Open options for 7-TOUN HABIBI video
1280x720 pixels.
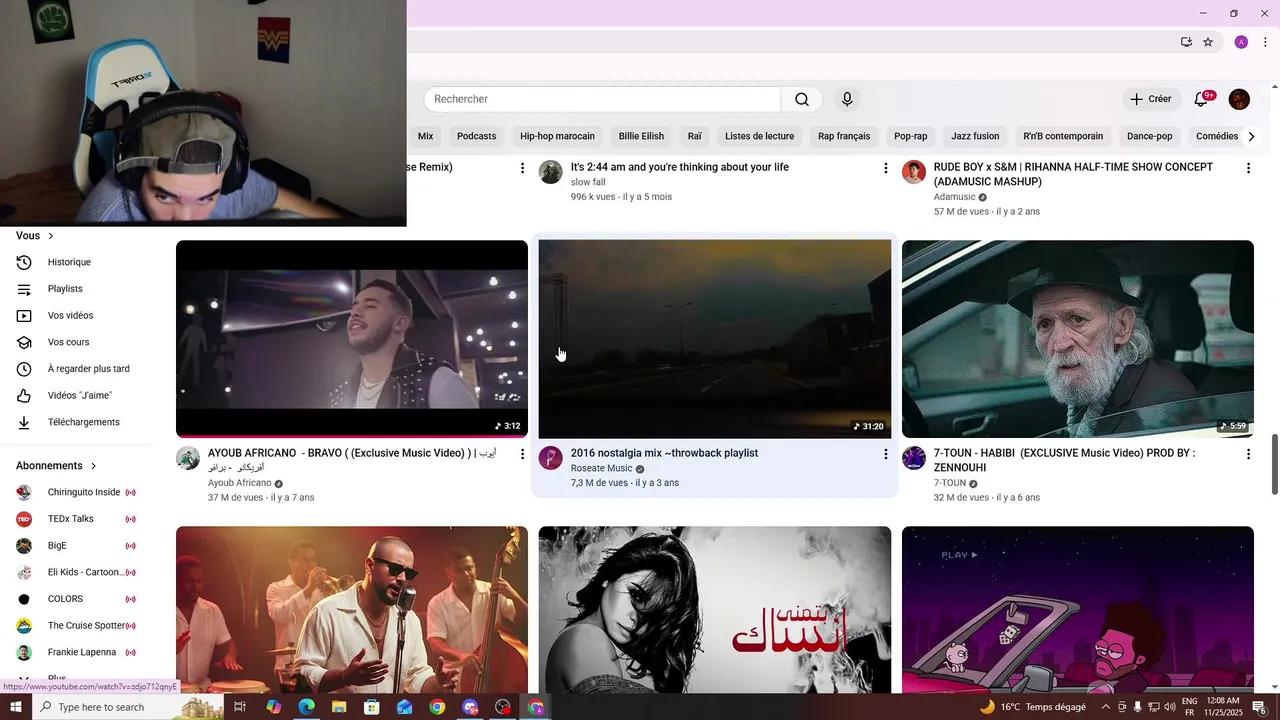[1248, 454]
